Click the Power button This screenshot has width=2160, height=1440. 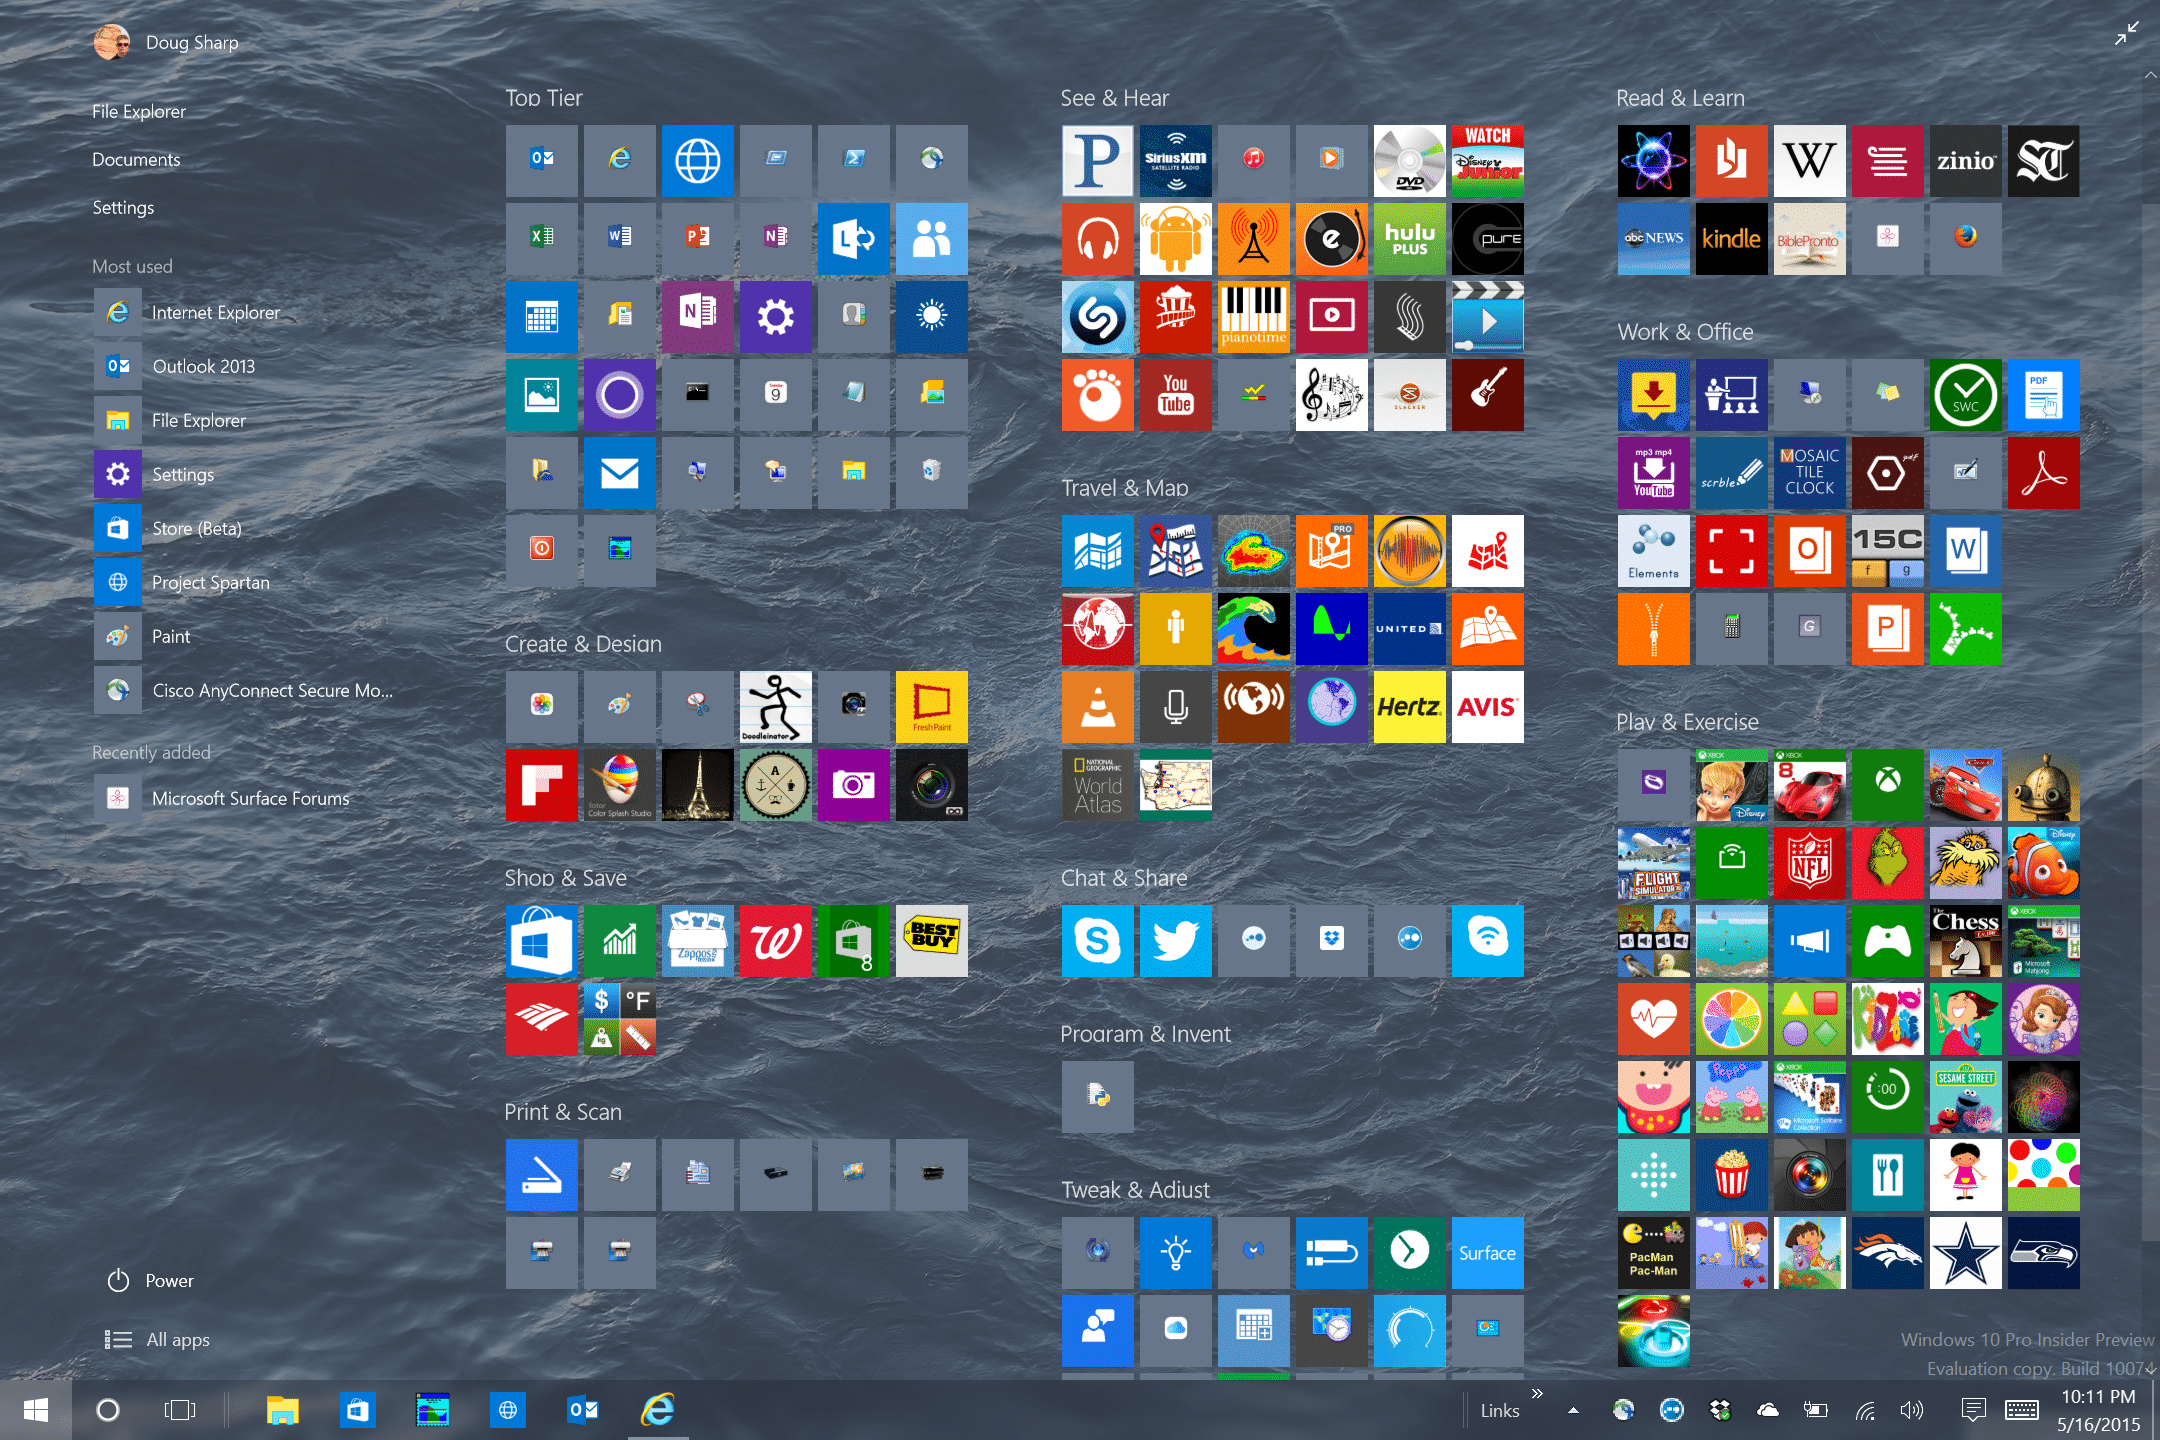(150, 1281)
